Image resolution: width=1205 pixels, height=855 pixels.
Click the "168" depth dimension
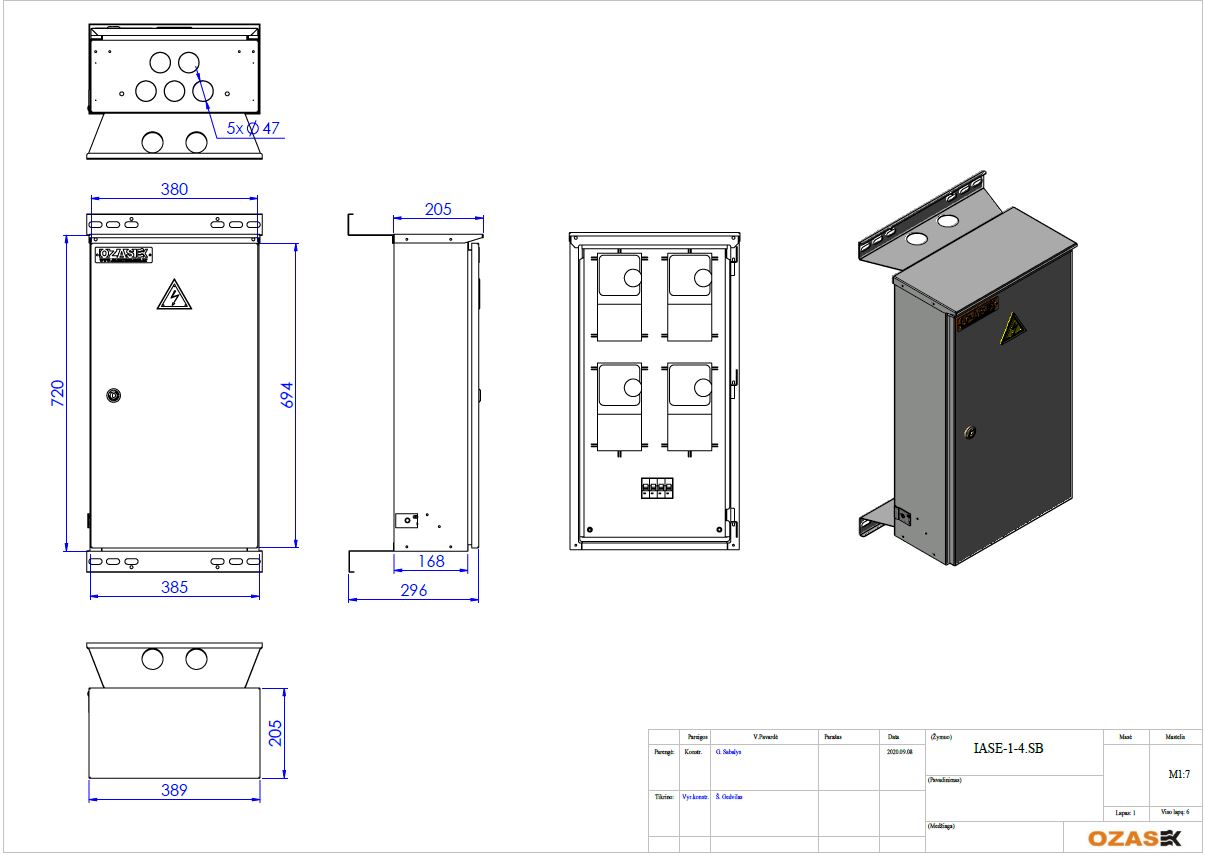click(x=431, y=561)
